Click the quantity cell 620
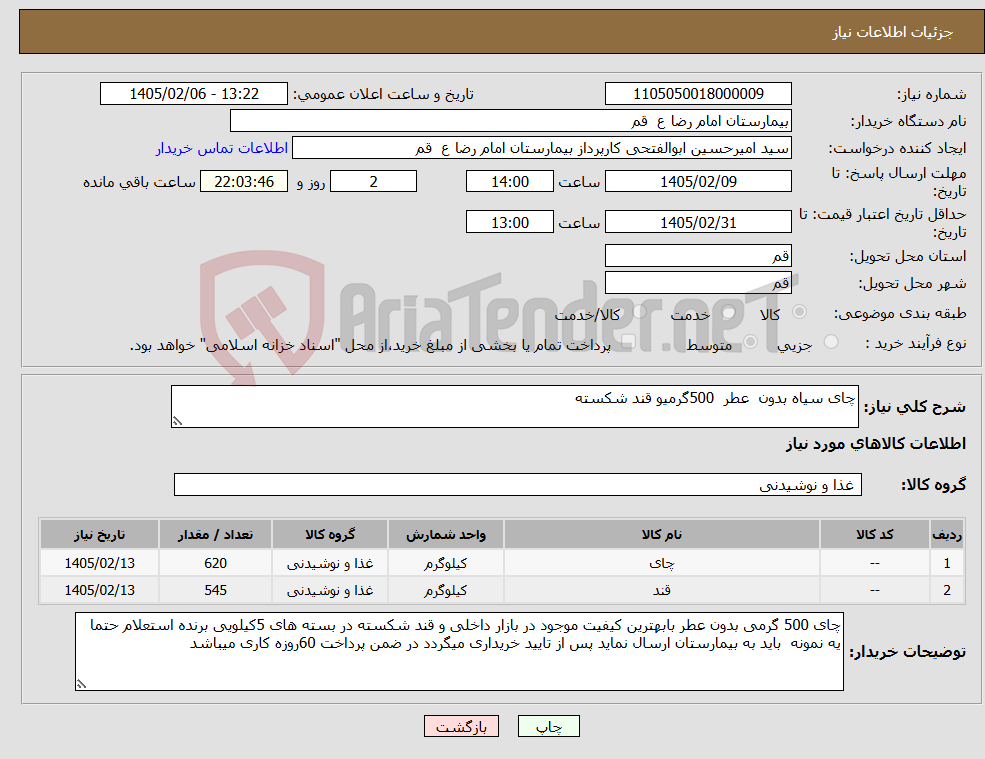The height and width of the screenshot is (759, 985). (215, 564)
